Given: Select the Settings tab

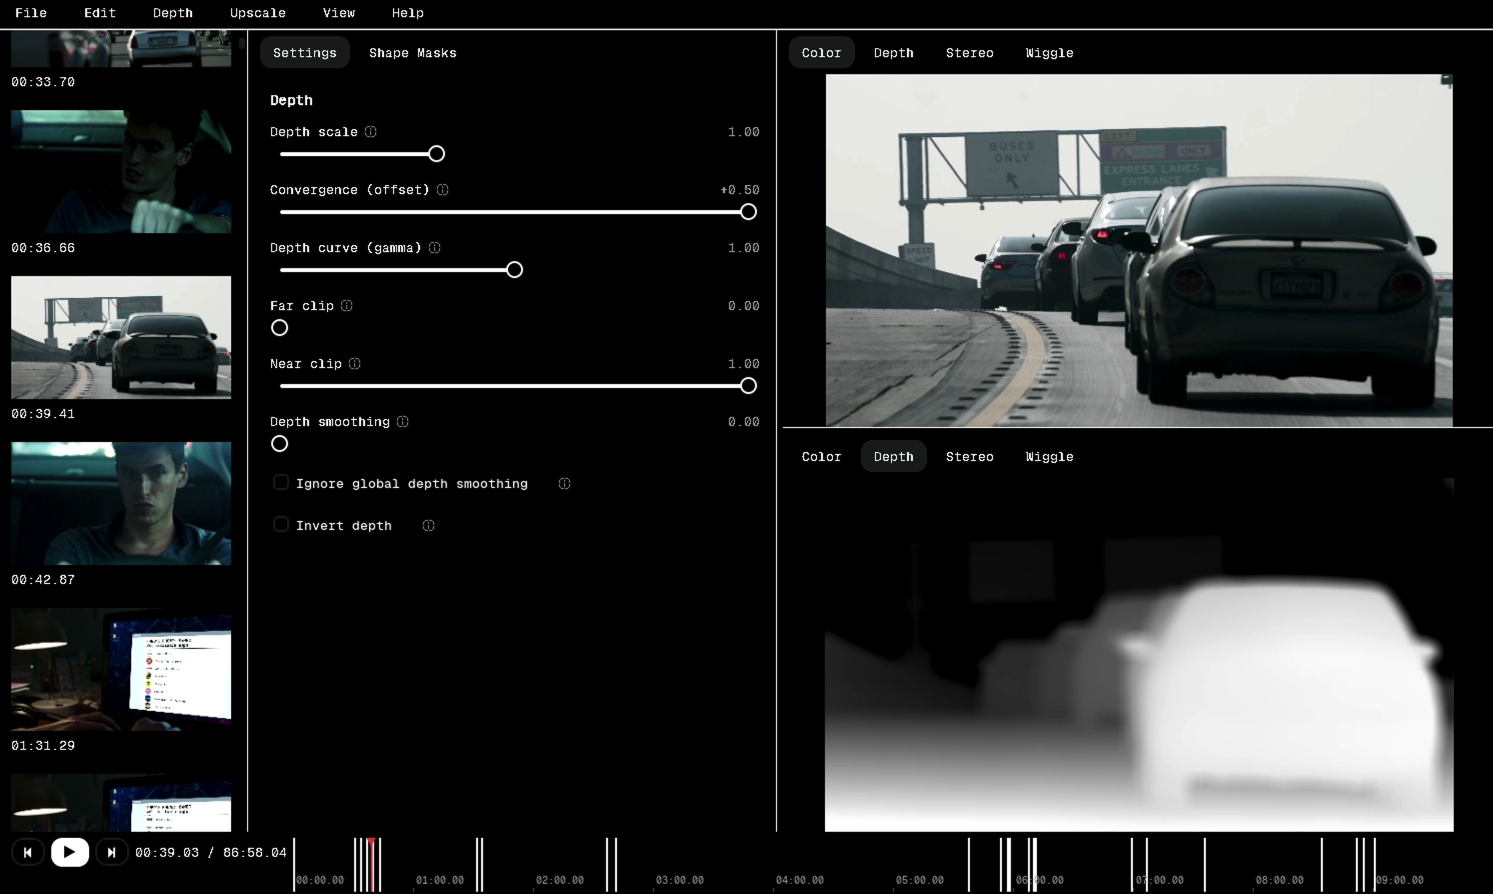Looking at the screenshot, I should coord(305,53).
